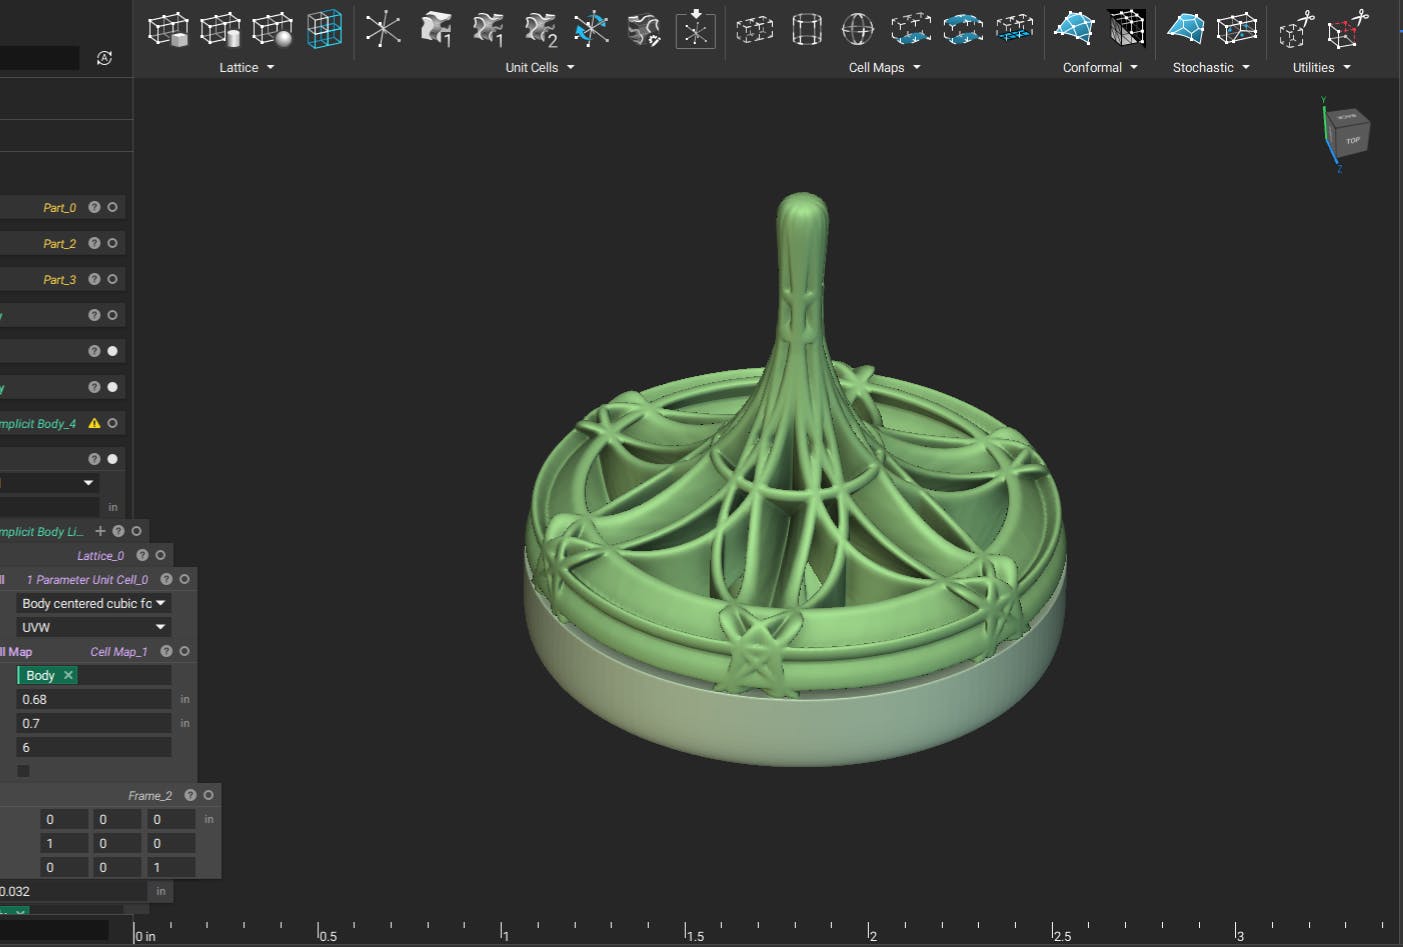
Task: Click the warning icon on Implicit Body_4
Action: click(94, 423)
